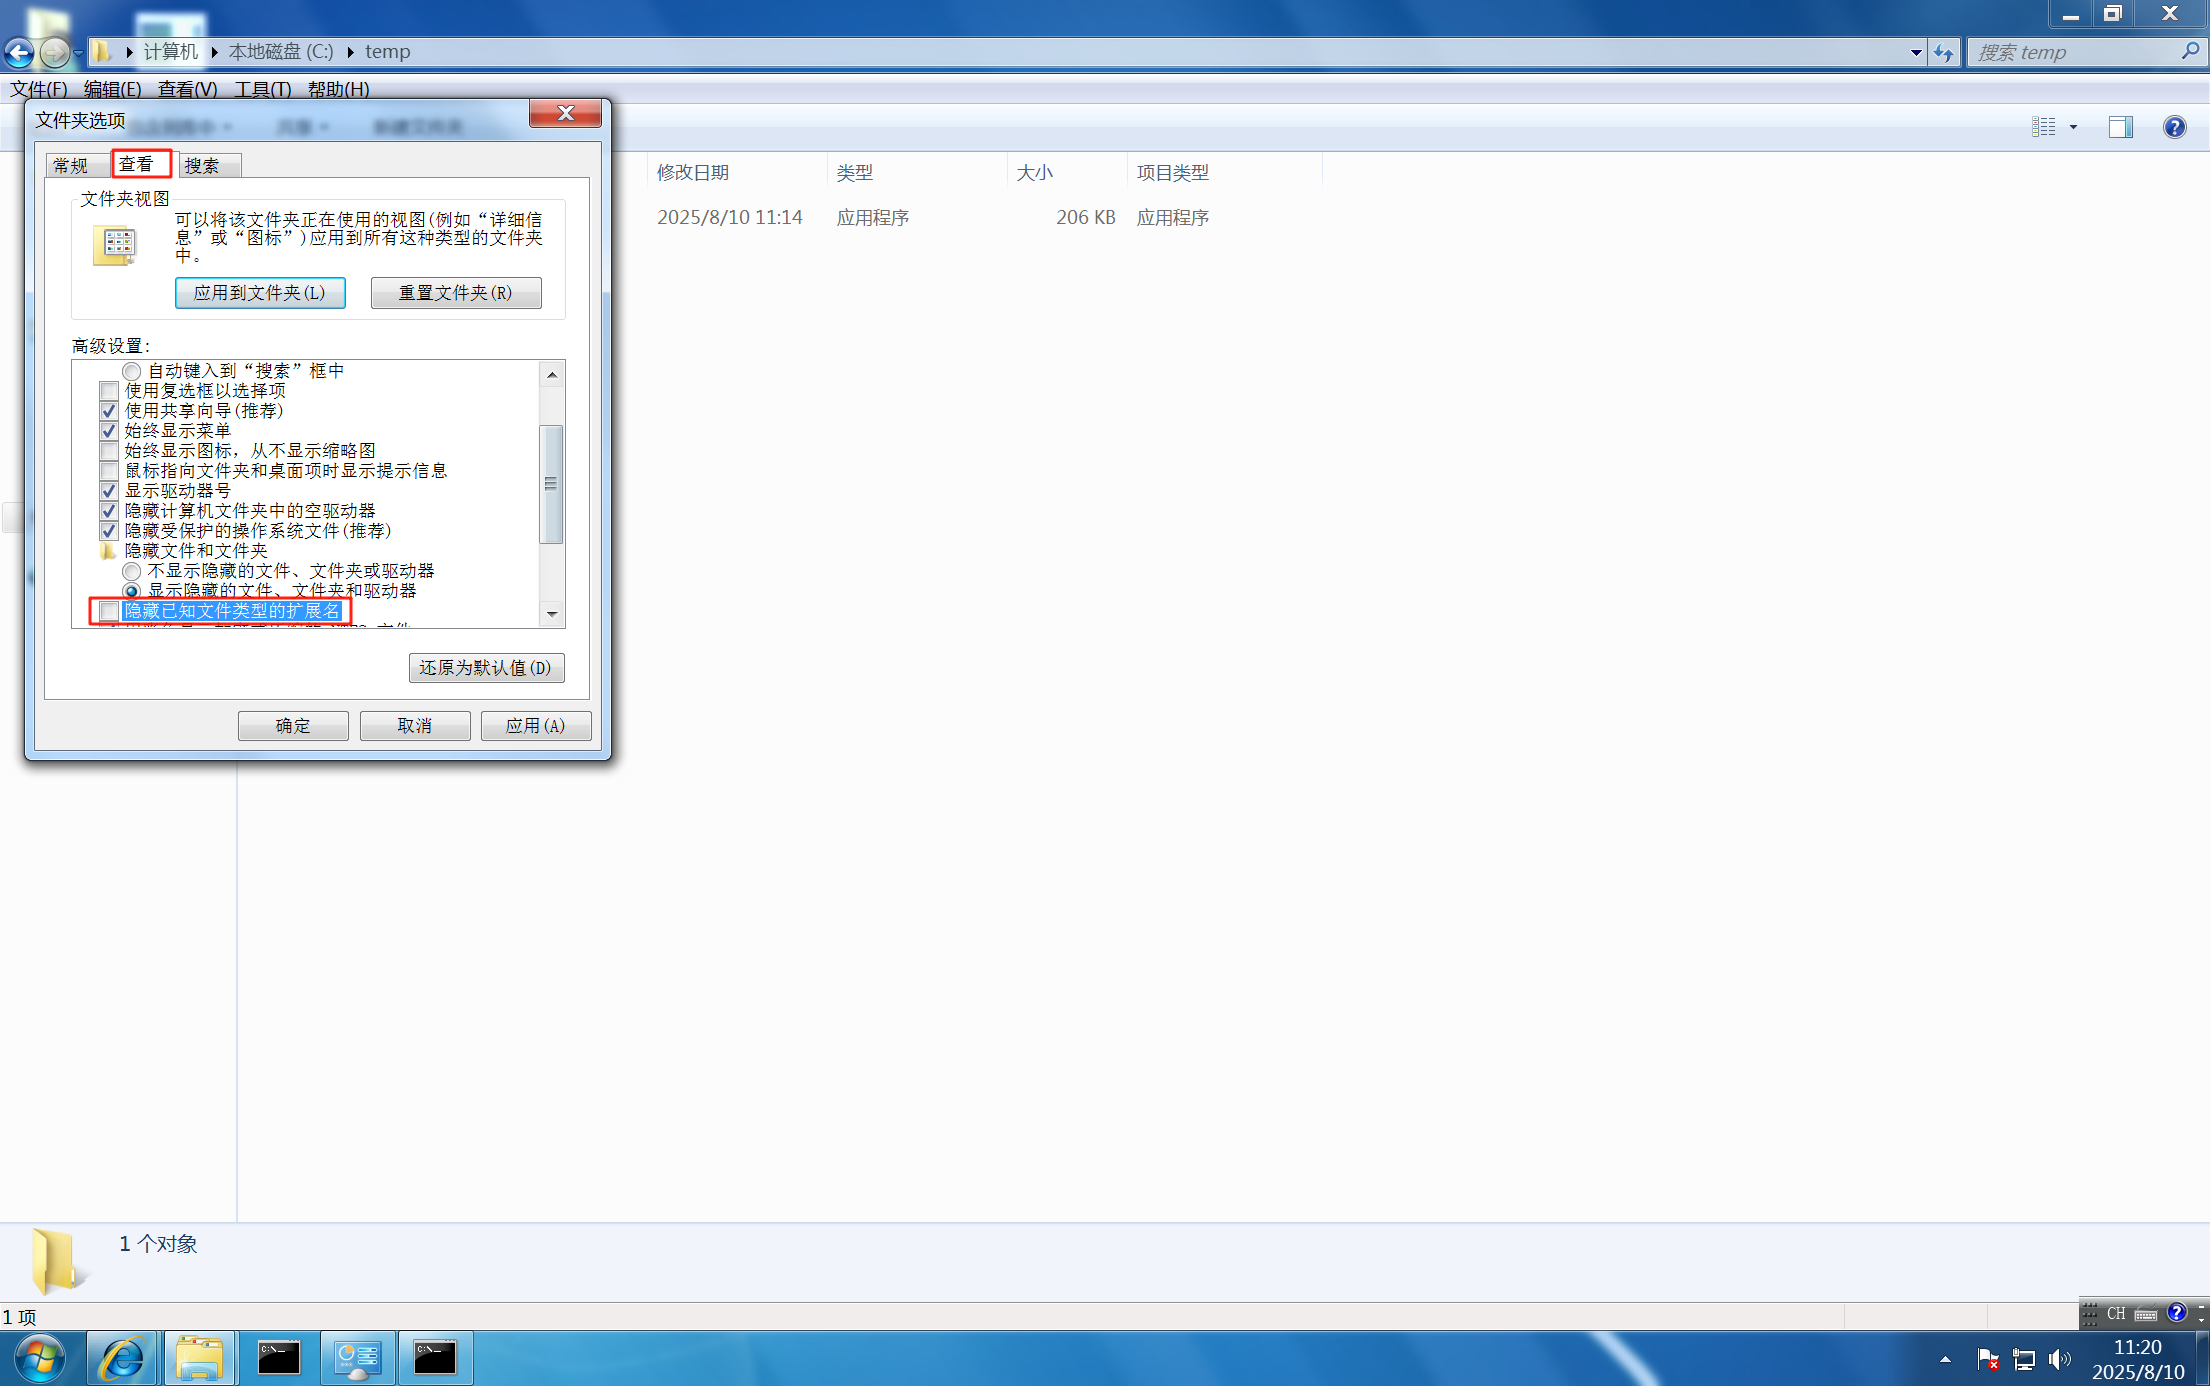Open the view options dropdown arrow
Viewport: 2210px width, 1386px height.
(2073, 127)
